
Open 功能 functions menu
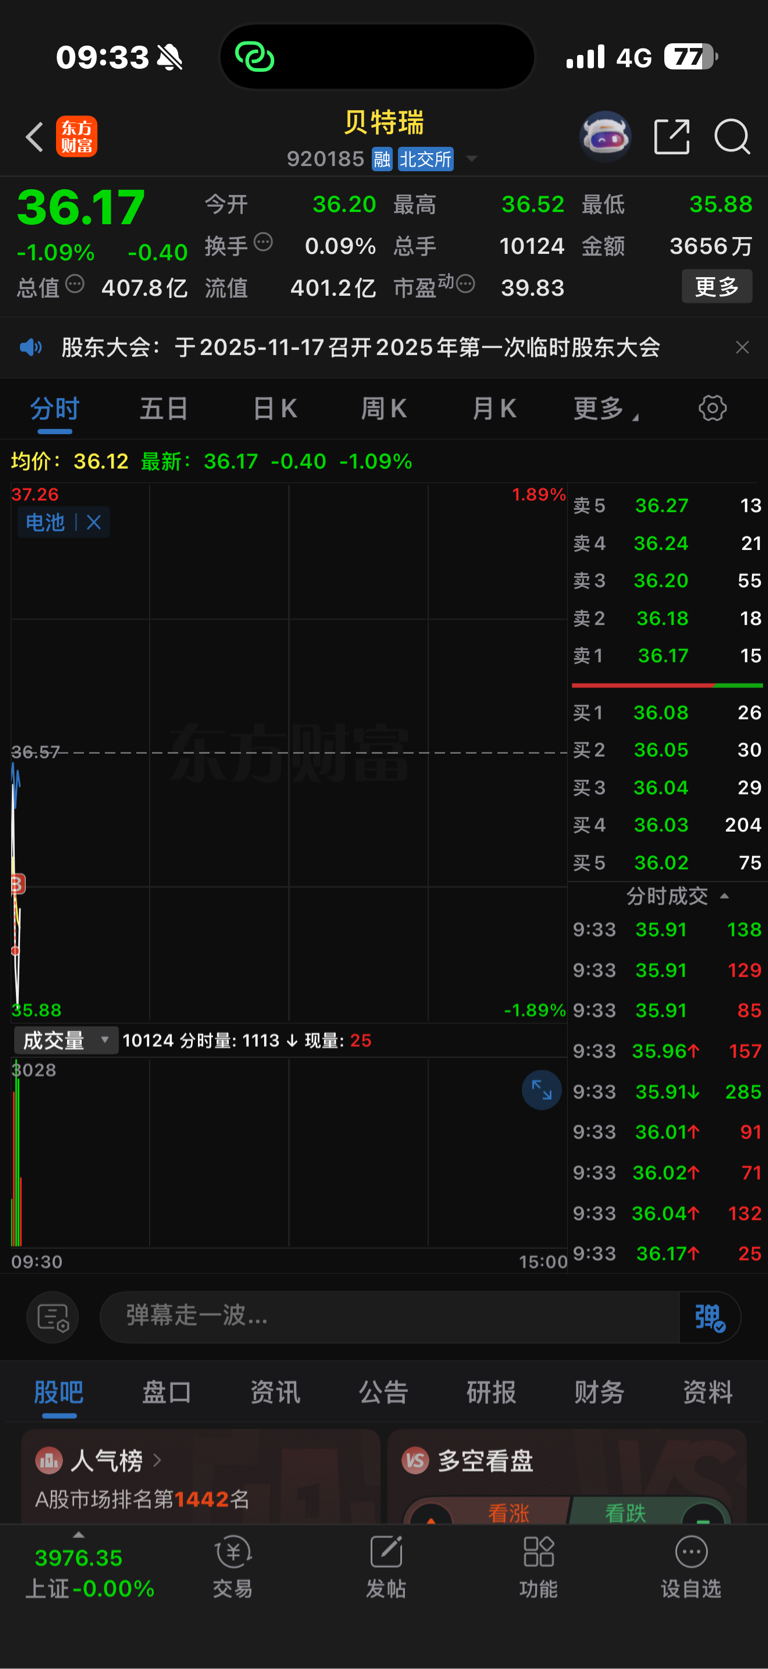tap(538, 1567)
